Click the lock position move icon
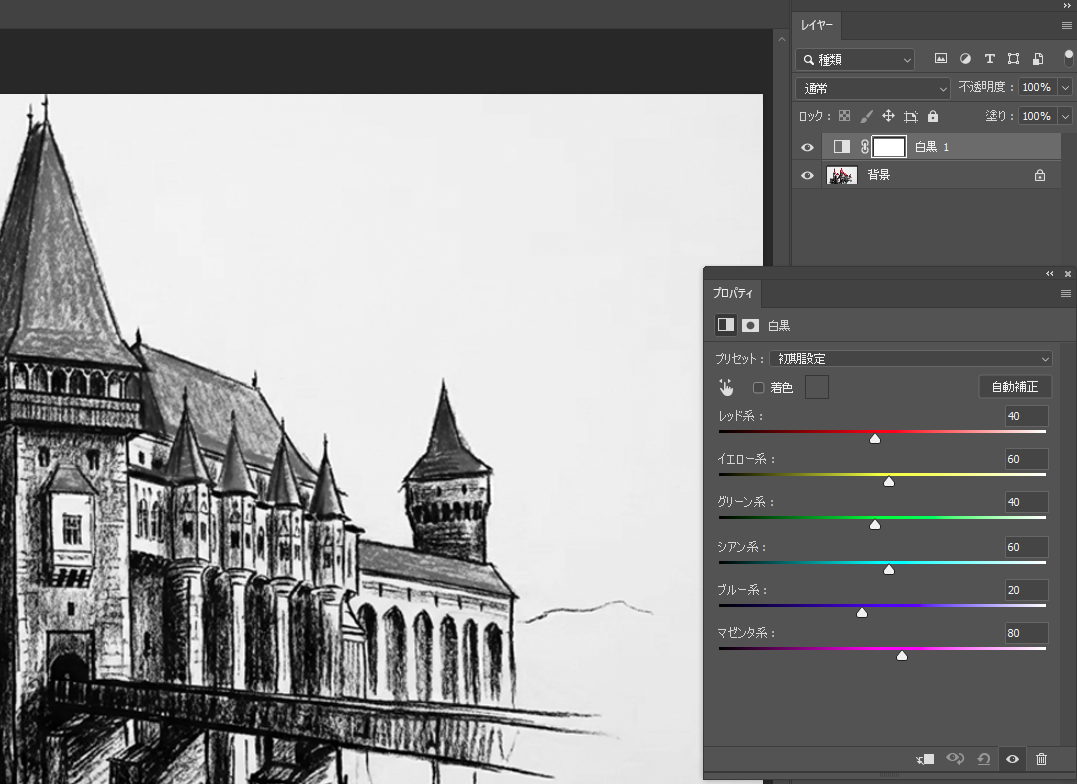 click(x=888, y=116)
